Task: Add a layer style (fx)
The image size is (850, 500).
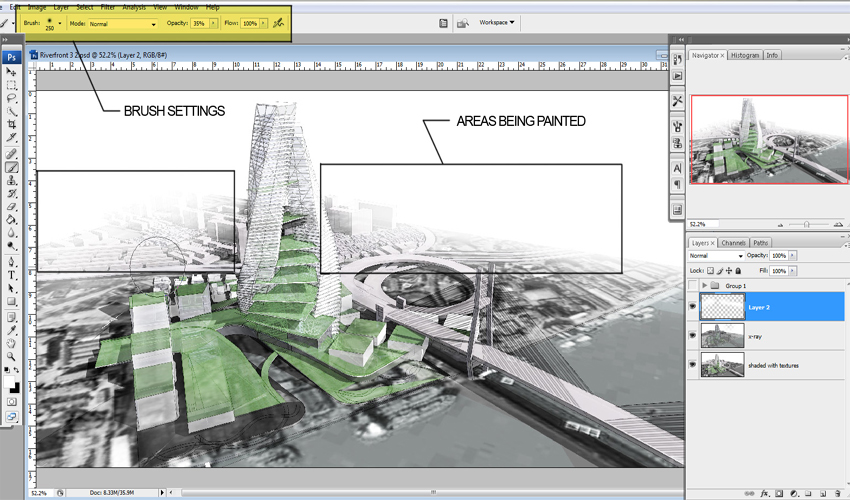Action: coord(764,493)
